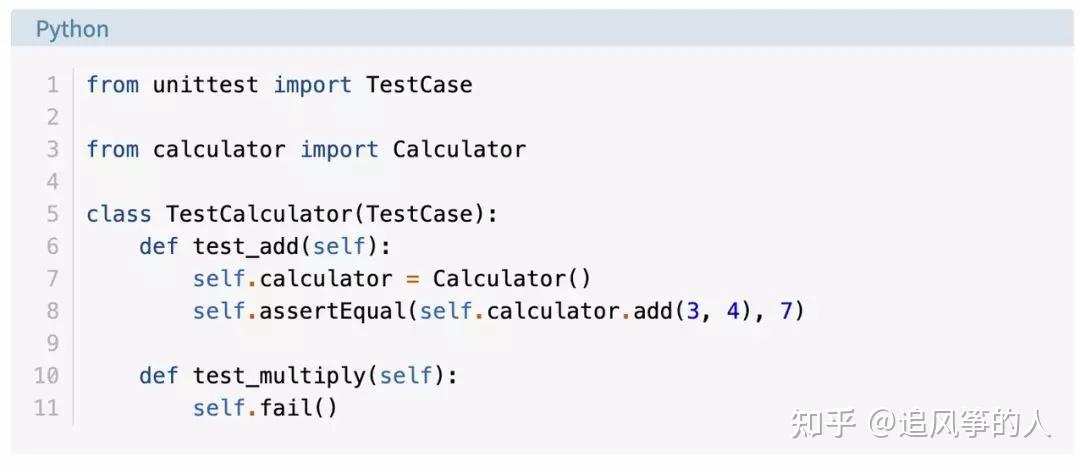Image resolution: width=1080 pixels, height=468 pixels.
Task: Click line number 10 in the gutter
Action: click(x=46, y=376)
